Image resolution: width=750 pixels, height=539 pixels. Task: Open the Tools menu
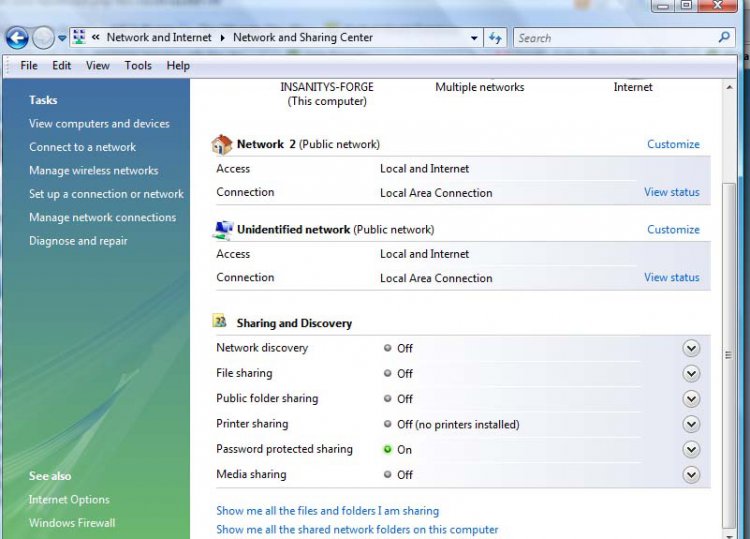[x=138, y=66]
